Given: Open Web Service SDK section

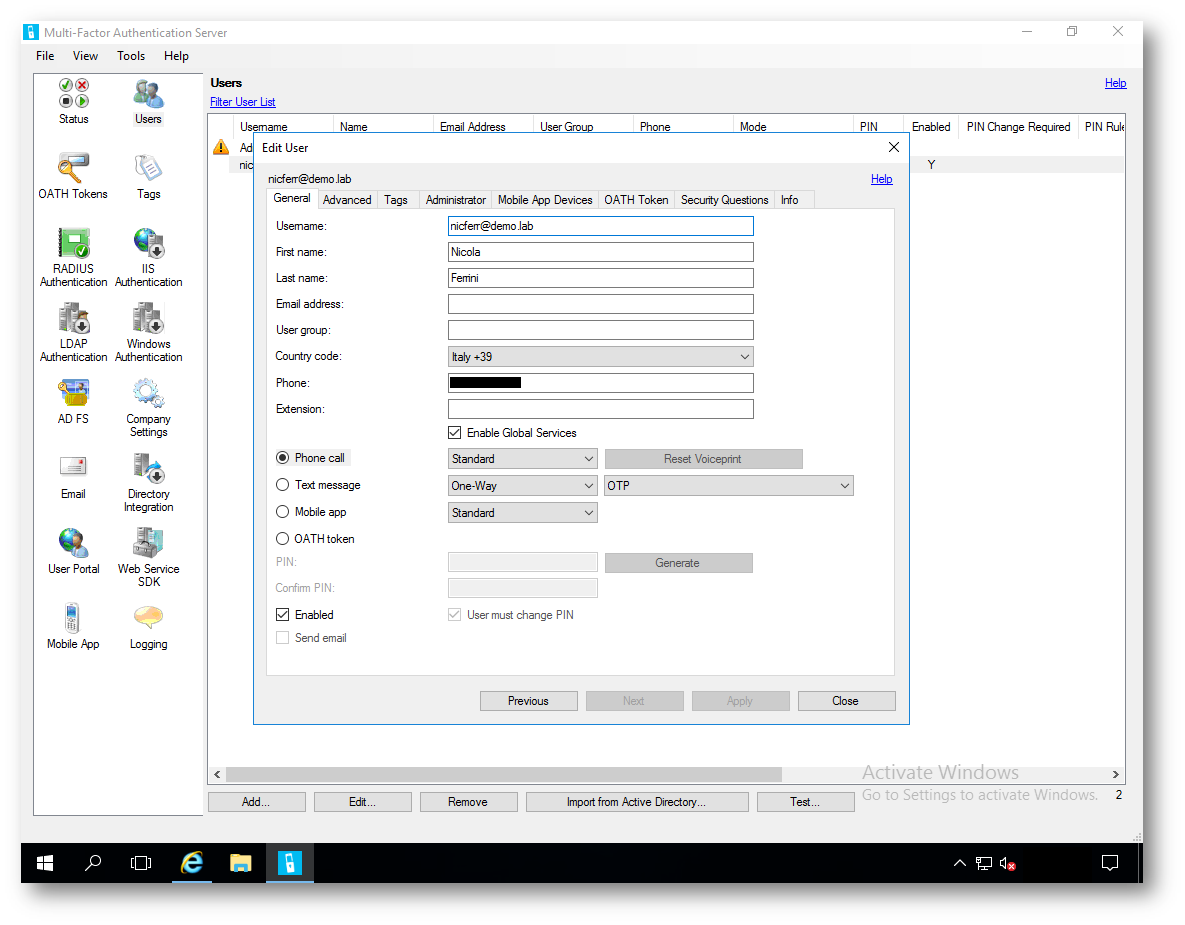Looking at the screenshot, I should tap(148, 557).
